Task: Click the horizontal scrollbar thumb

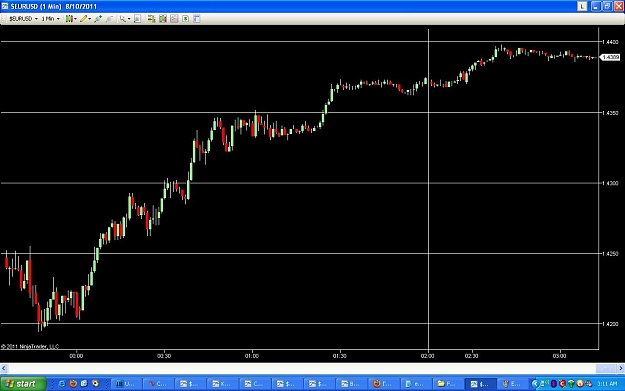Action: (606, 369)
